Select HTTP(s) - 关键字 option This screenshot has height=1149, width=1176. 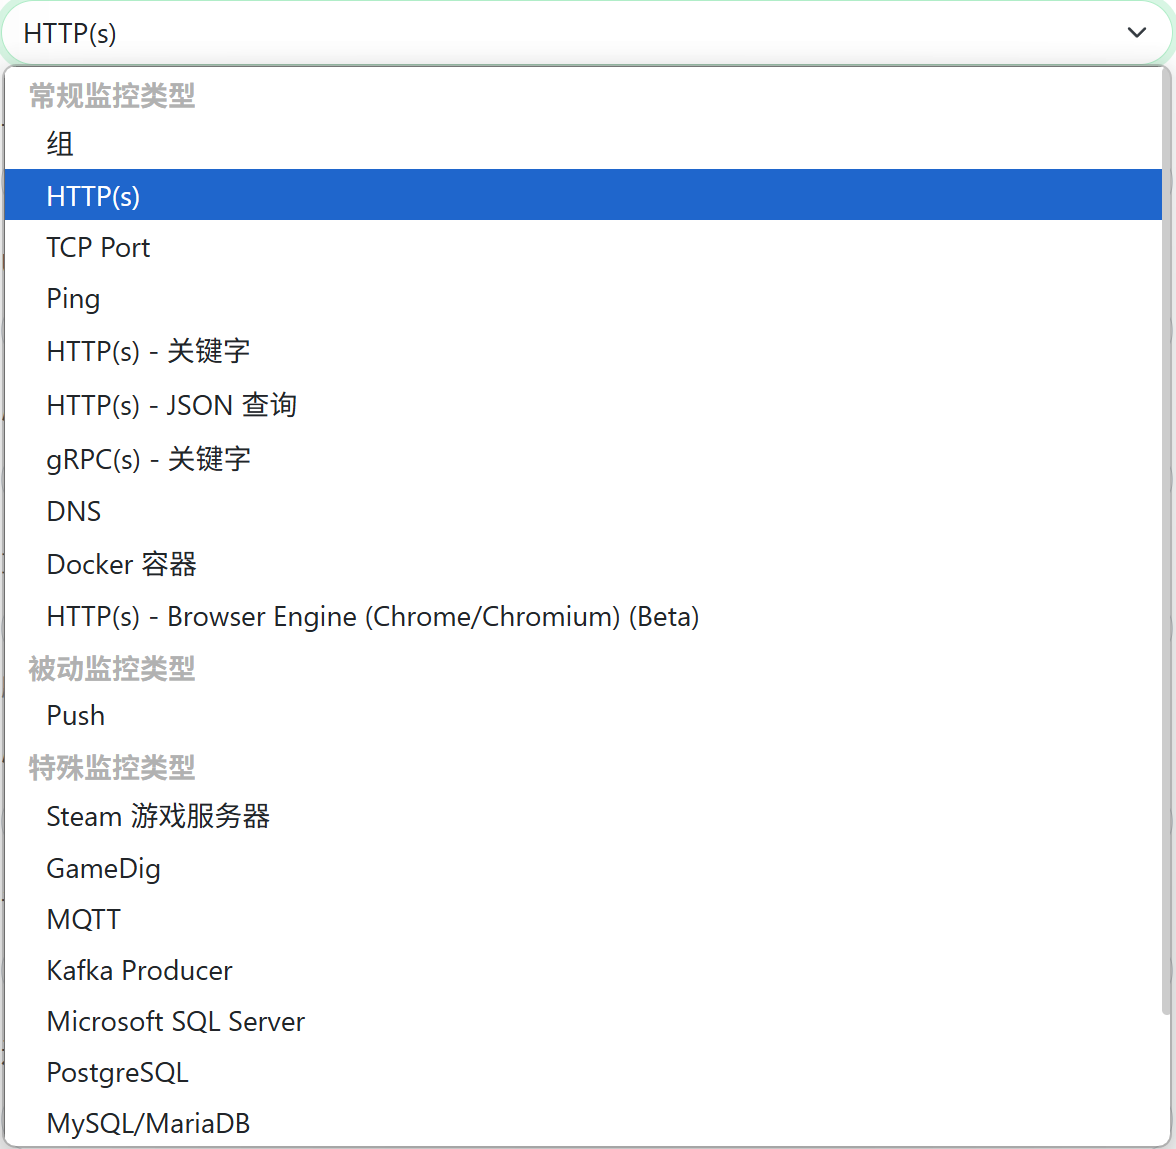click(x=583, y=351)
